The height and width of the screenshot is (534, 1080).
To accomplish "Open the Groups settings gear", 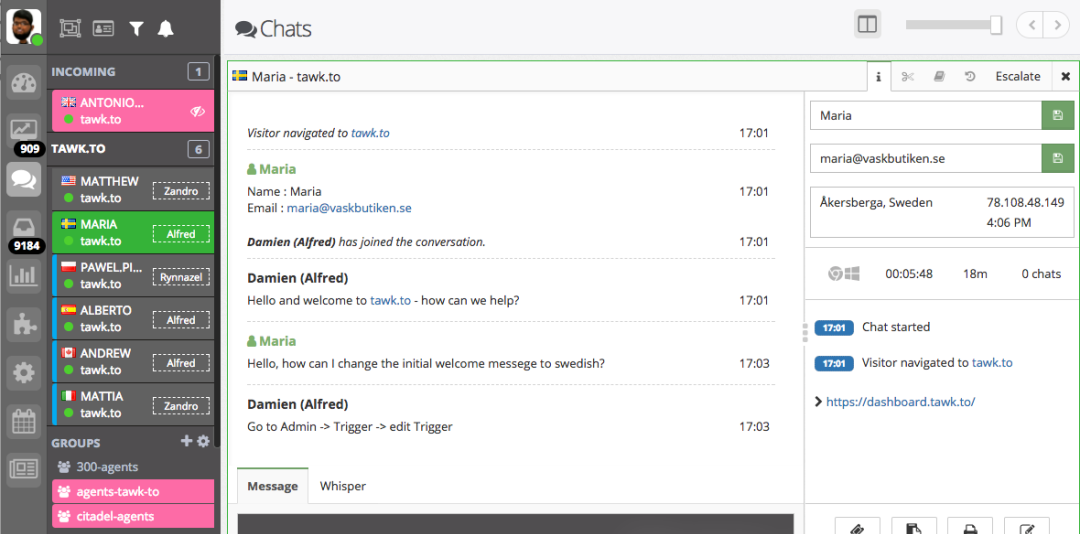I will tap(203, 441).
